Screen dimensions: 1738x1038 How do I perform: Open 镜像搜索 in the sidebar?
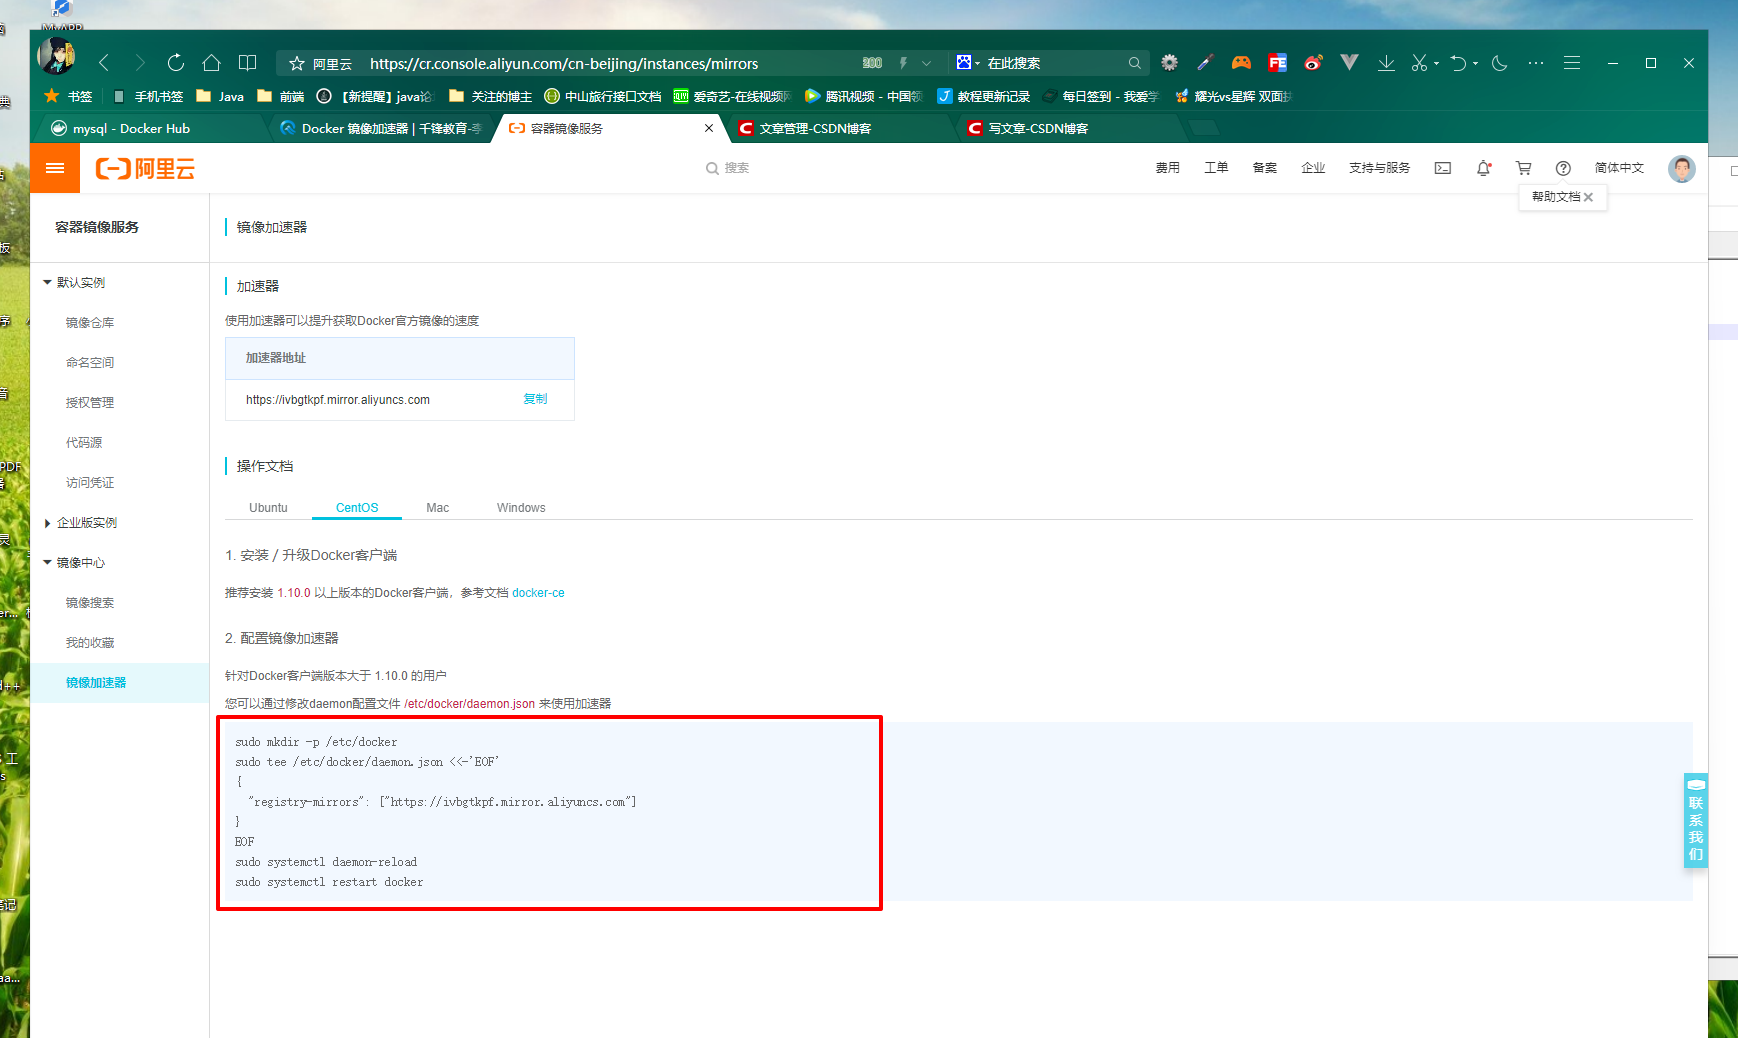[x=90, y=603]
